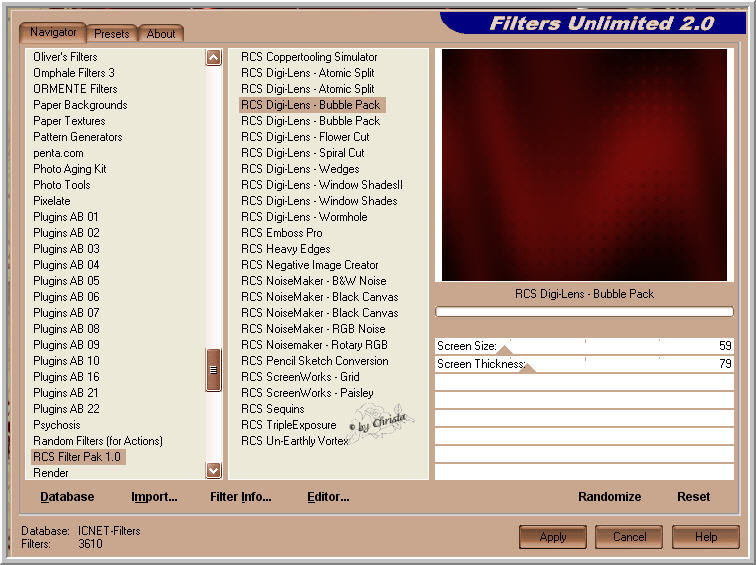Choose RCS Un-Earthly Vortex filter
Viewport: 756px width, 565px height.
point(295,441)
